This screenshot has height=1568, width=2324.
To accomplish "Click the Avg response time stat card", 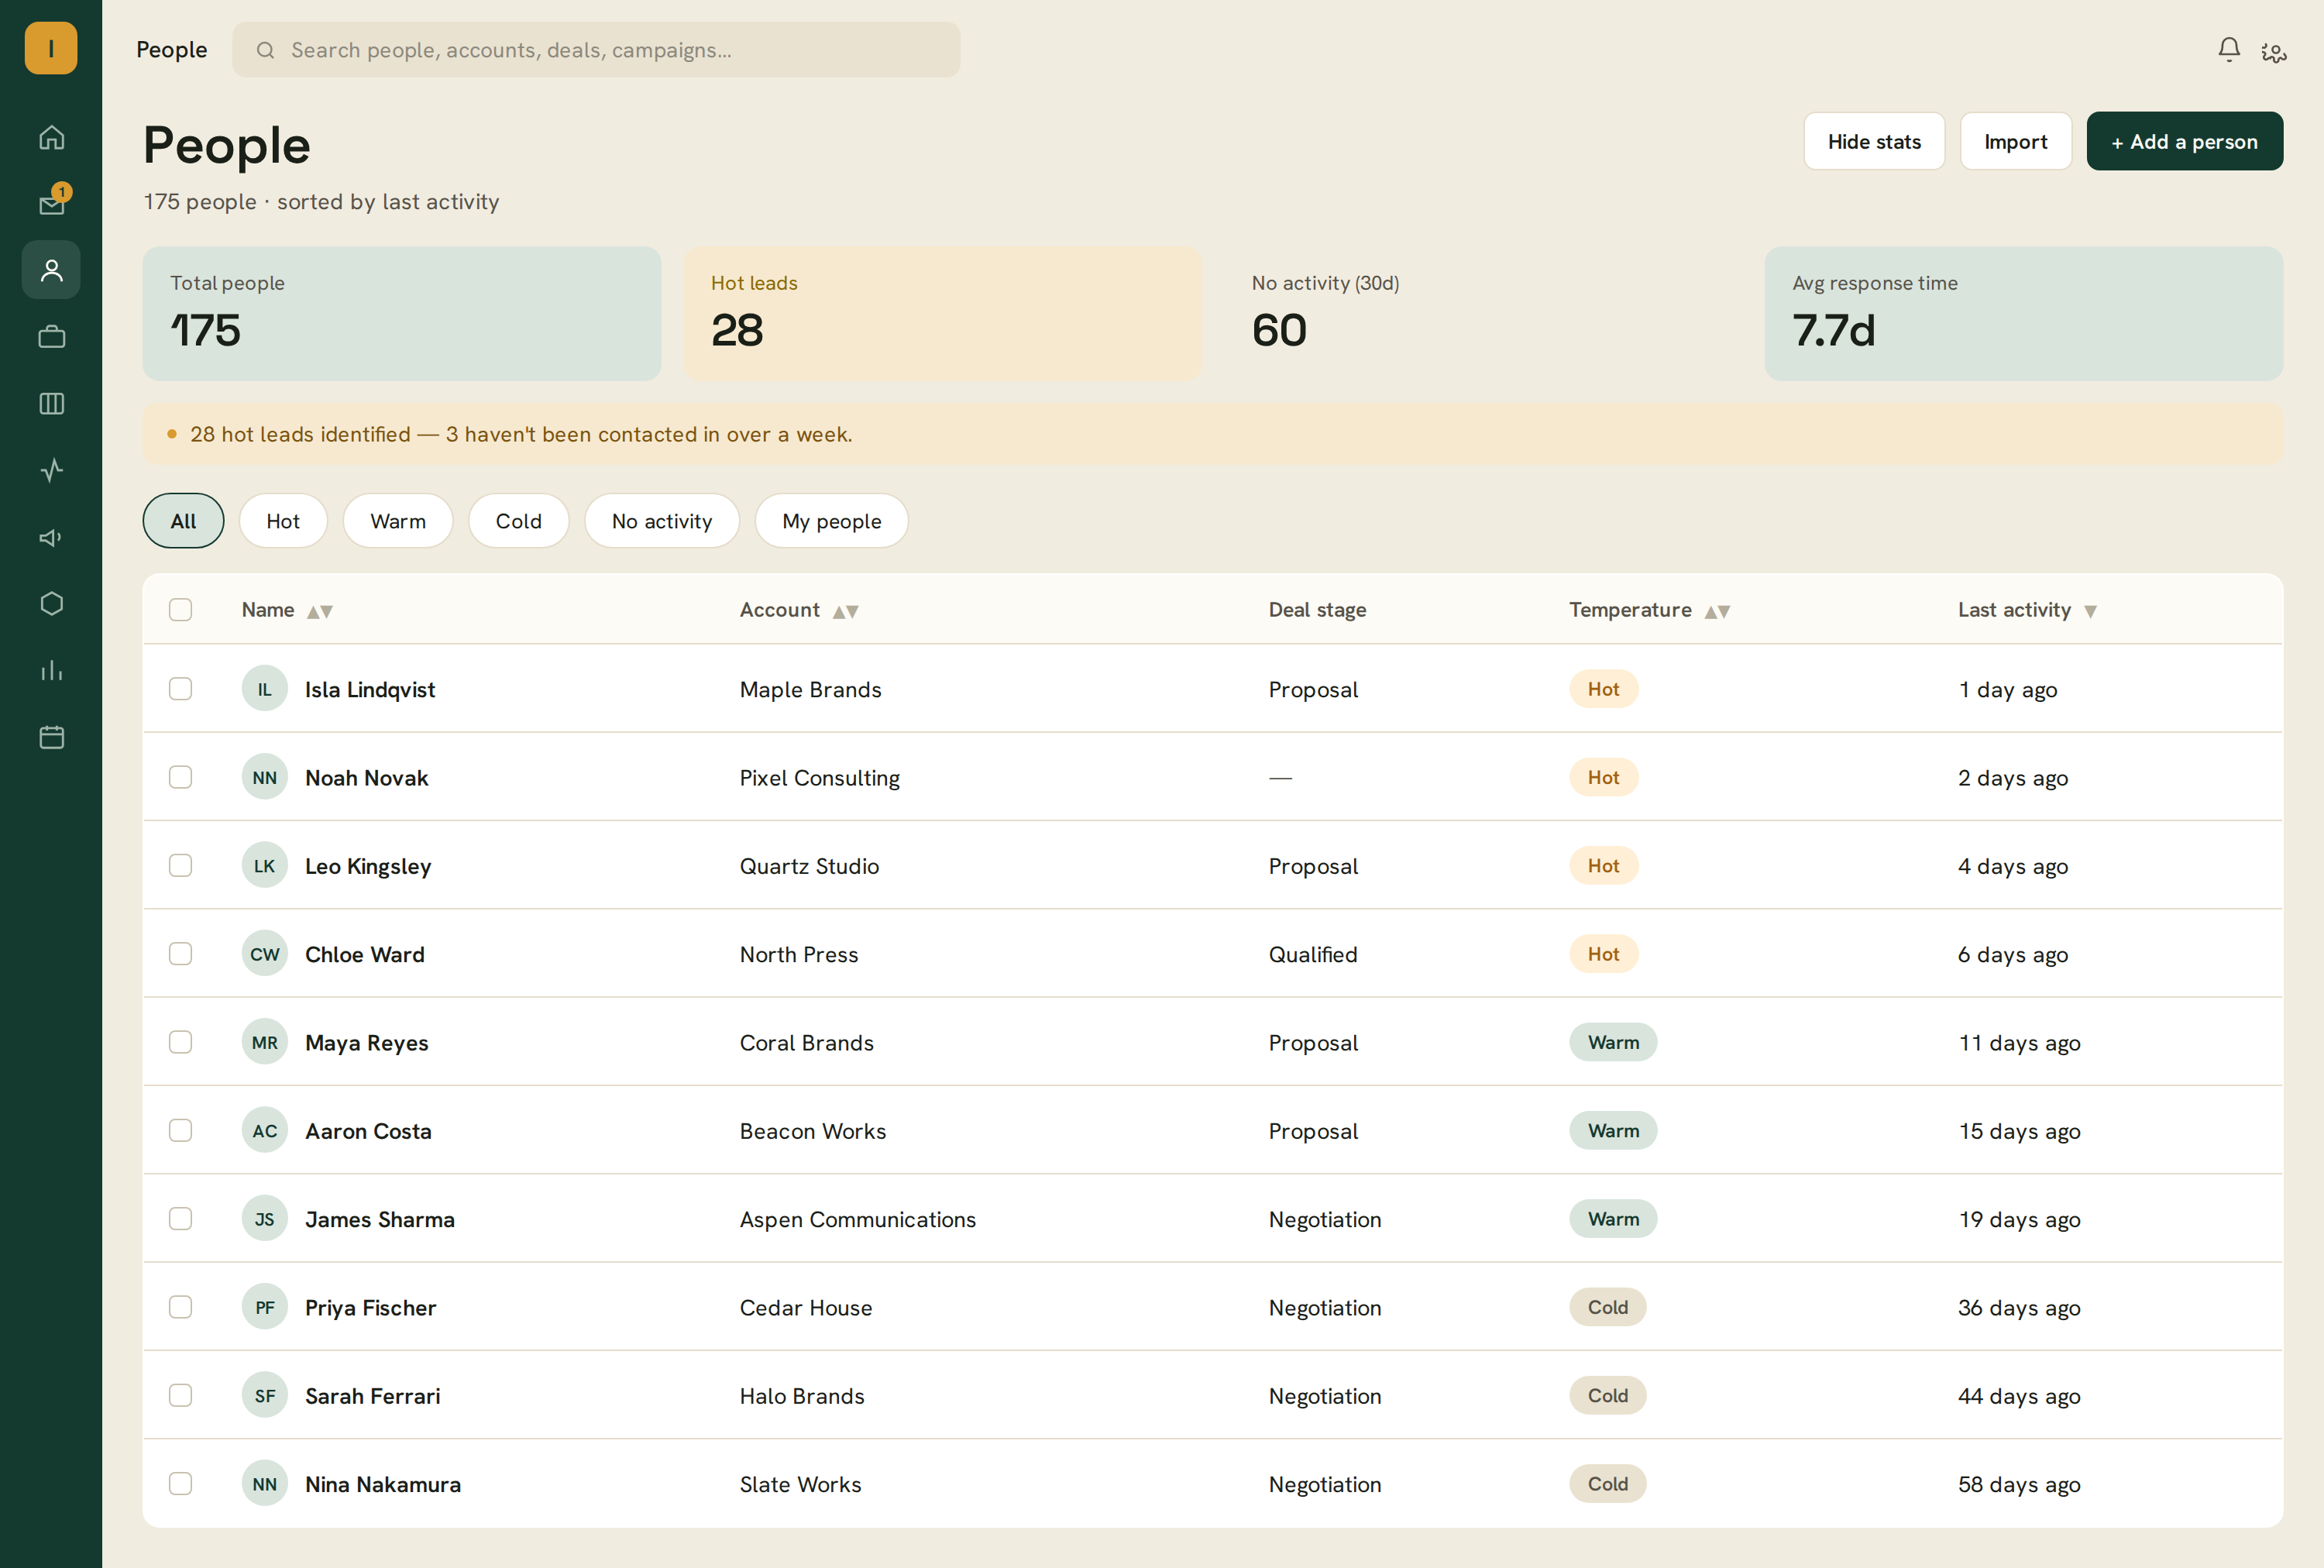I will click(x=2024, y=314).
